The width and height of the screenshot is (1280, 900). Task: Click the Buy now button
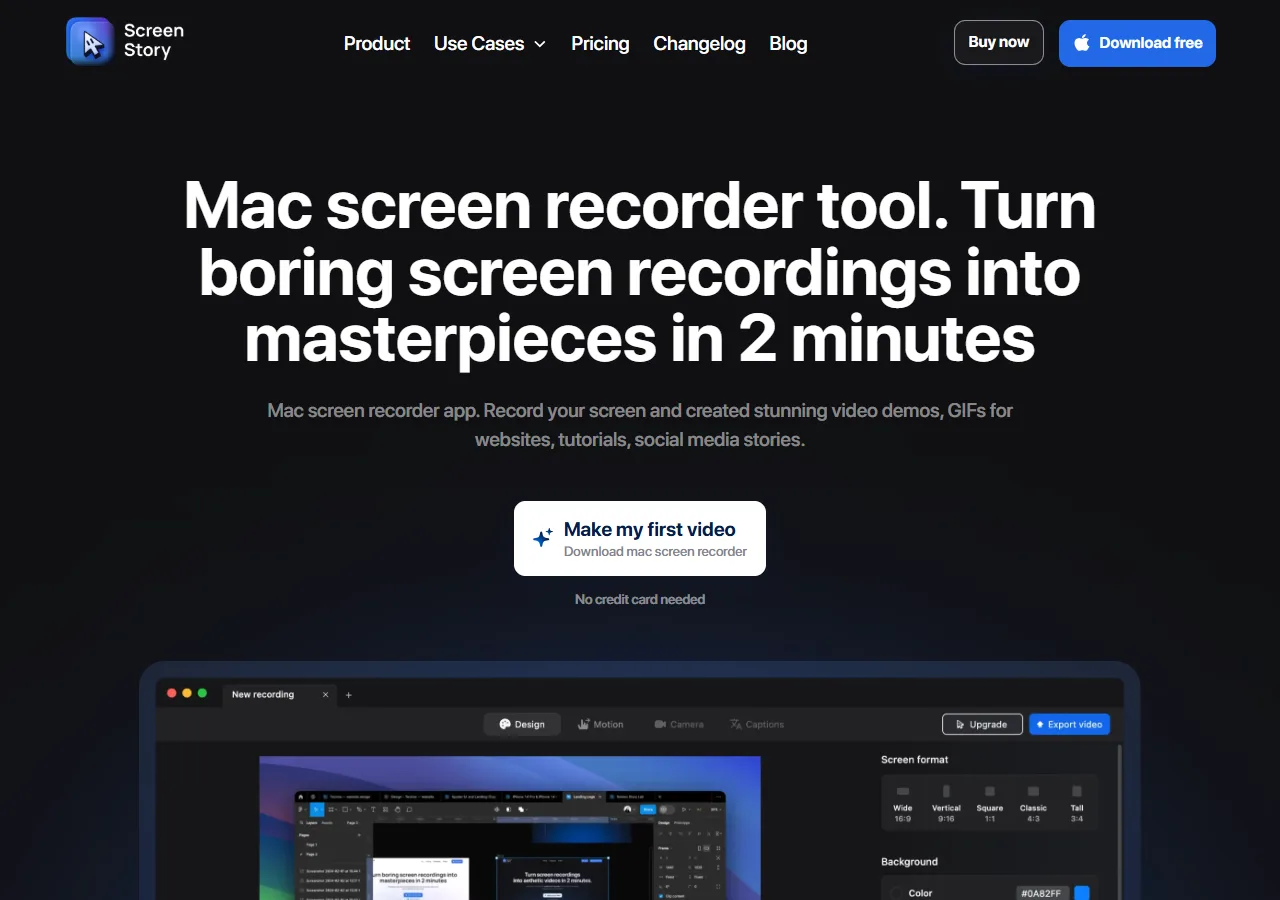[999, 42]
